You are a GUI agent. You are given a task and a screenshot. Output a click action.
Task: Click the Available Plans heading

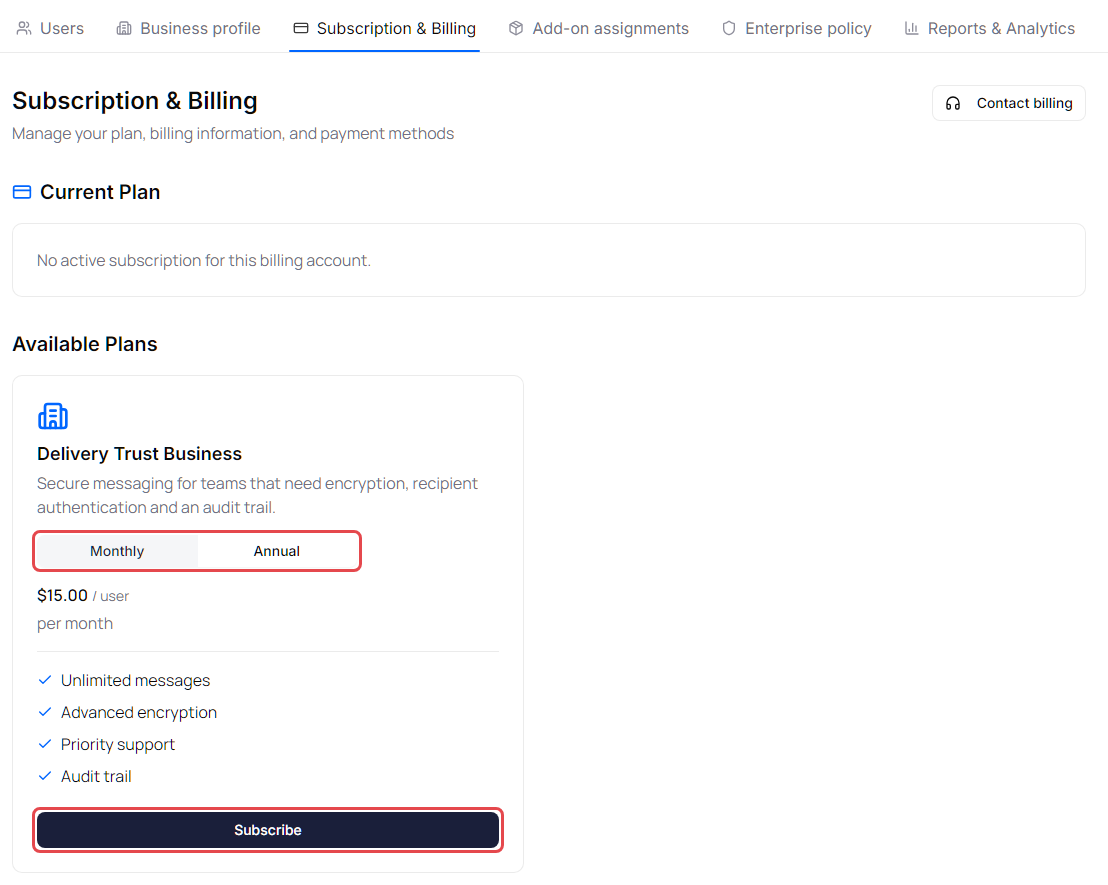[x=85, y=344]
